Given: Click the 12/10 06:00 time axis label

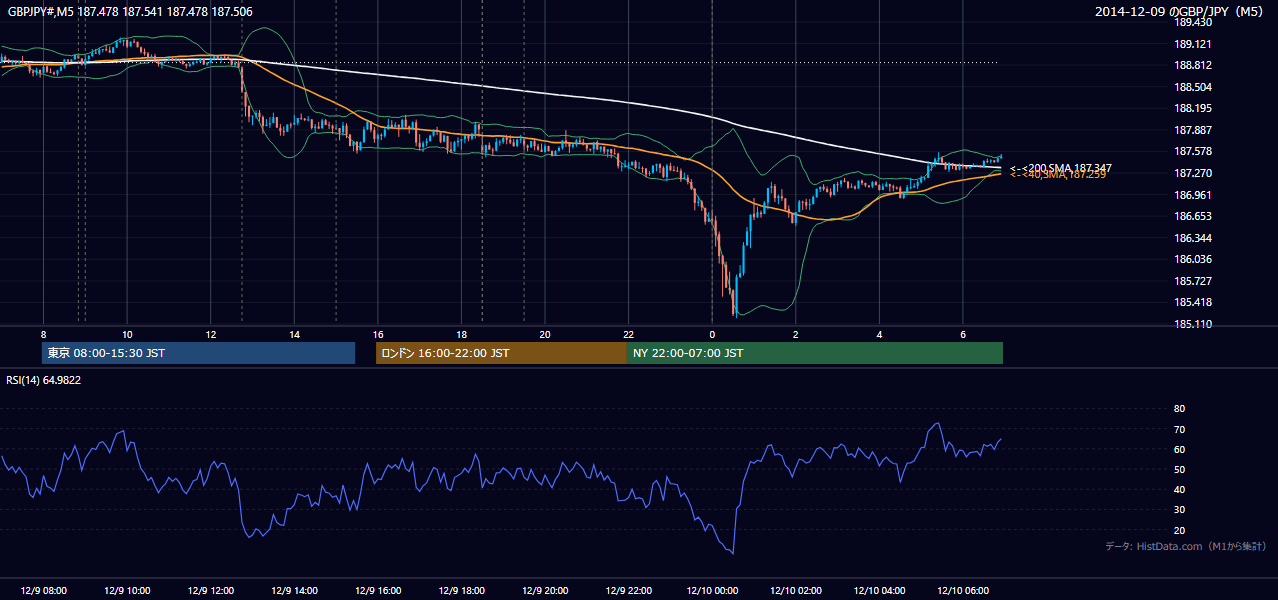Looking at the screenshot, I should [963, 591].
